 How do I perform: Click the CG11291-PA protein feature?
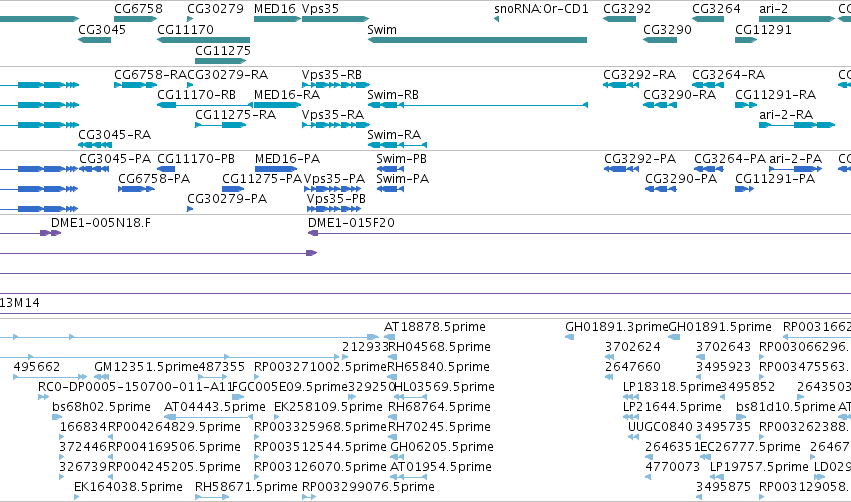click(745, 189)
